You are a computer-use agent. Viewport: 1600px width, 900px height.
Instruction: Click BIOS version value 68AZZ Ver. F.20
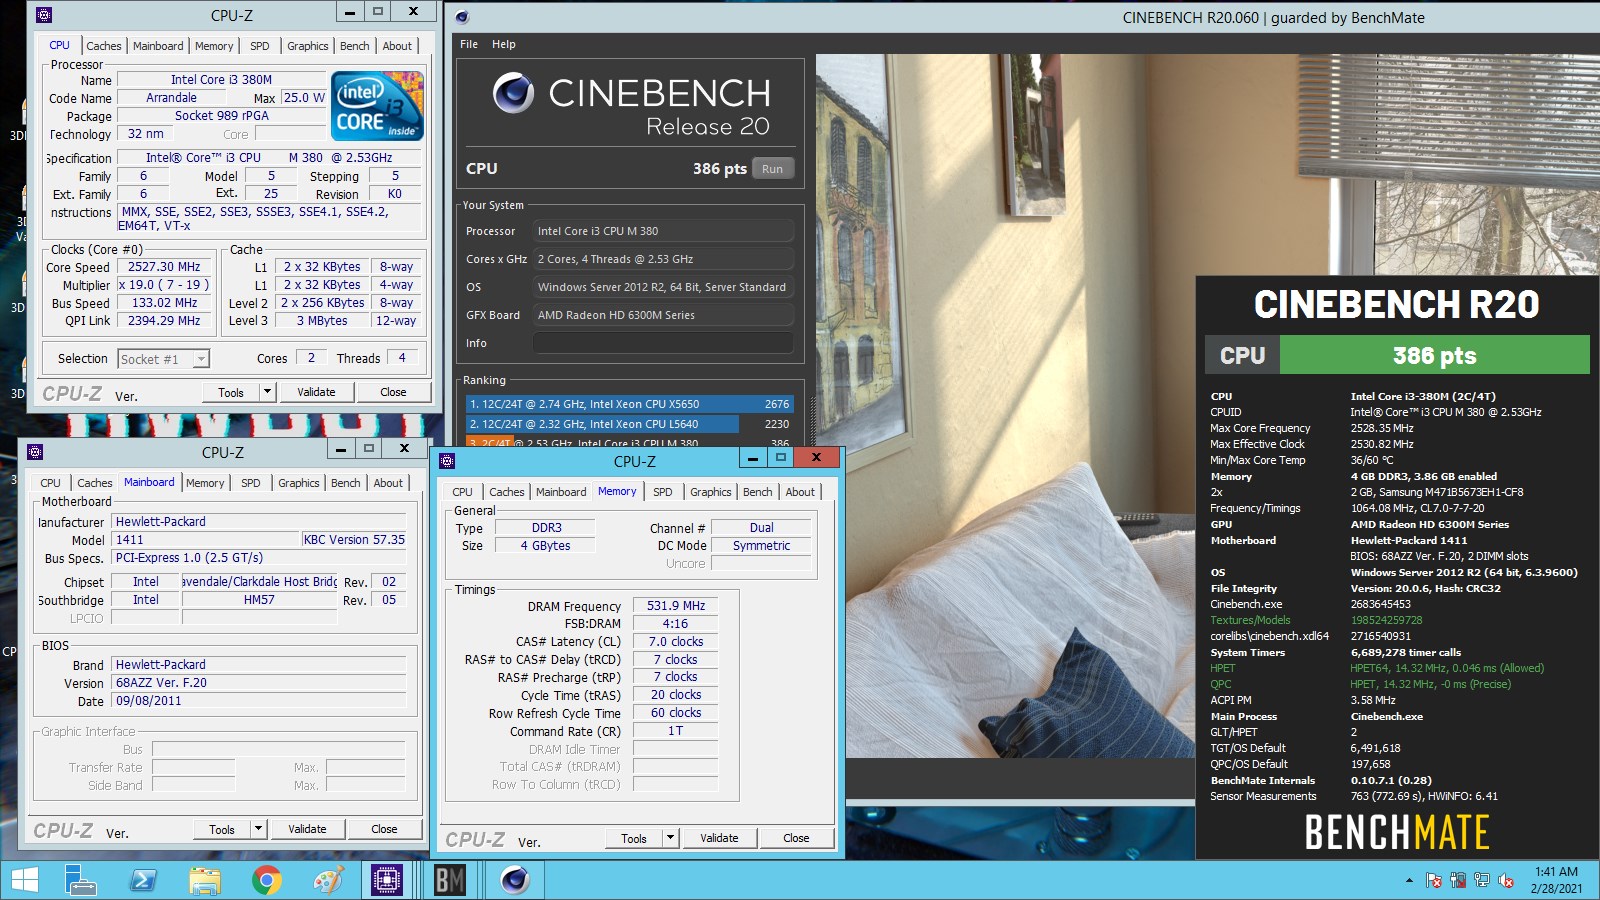(259, 683)
